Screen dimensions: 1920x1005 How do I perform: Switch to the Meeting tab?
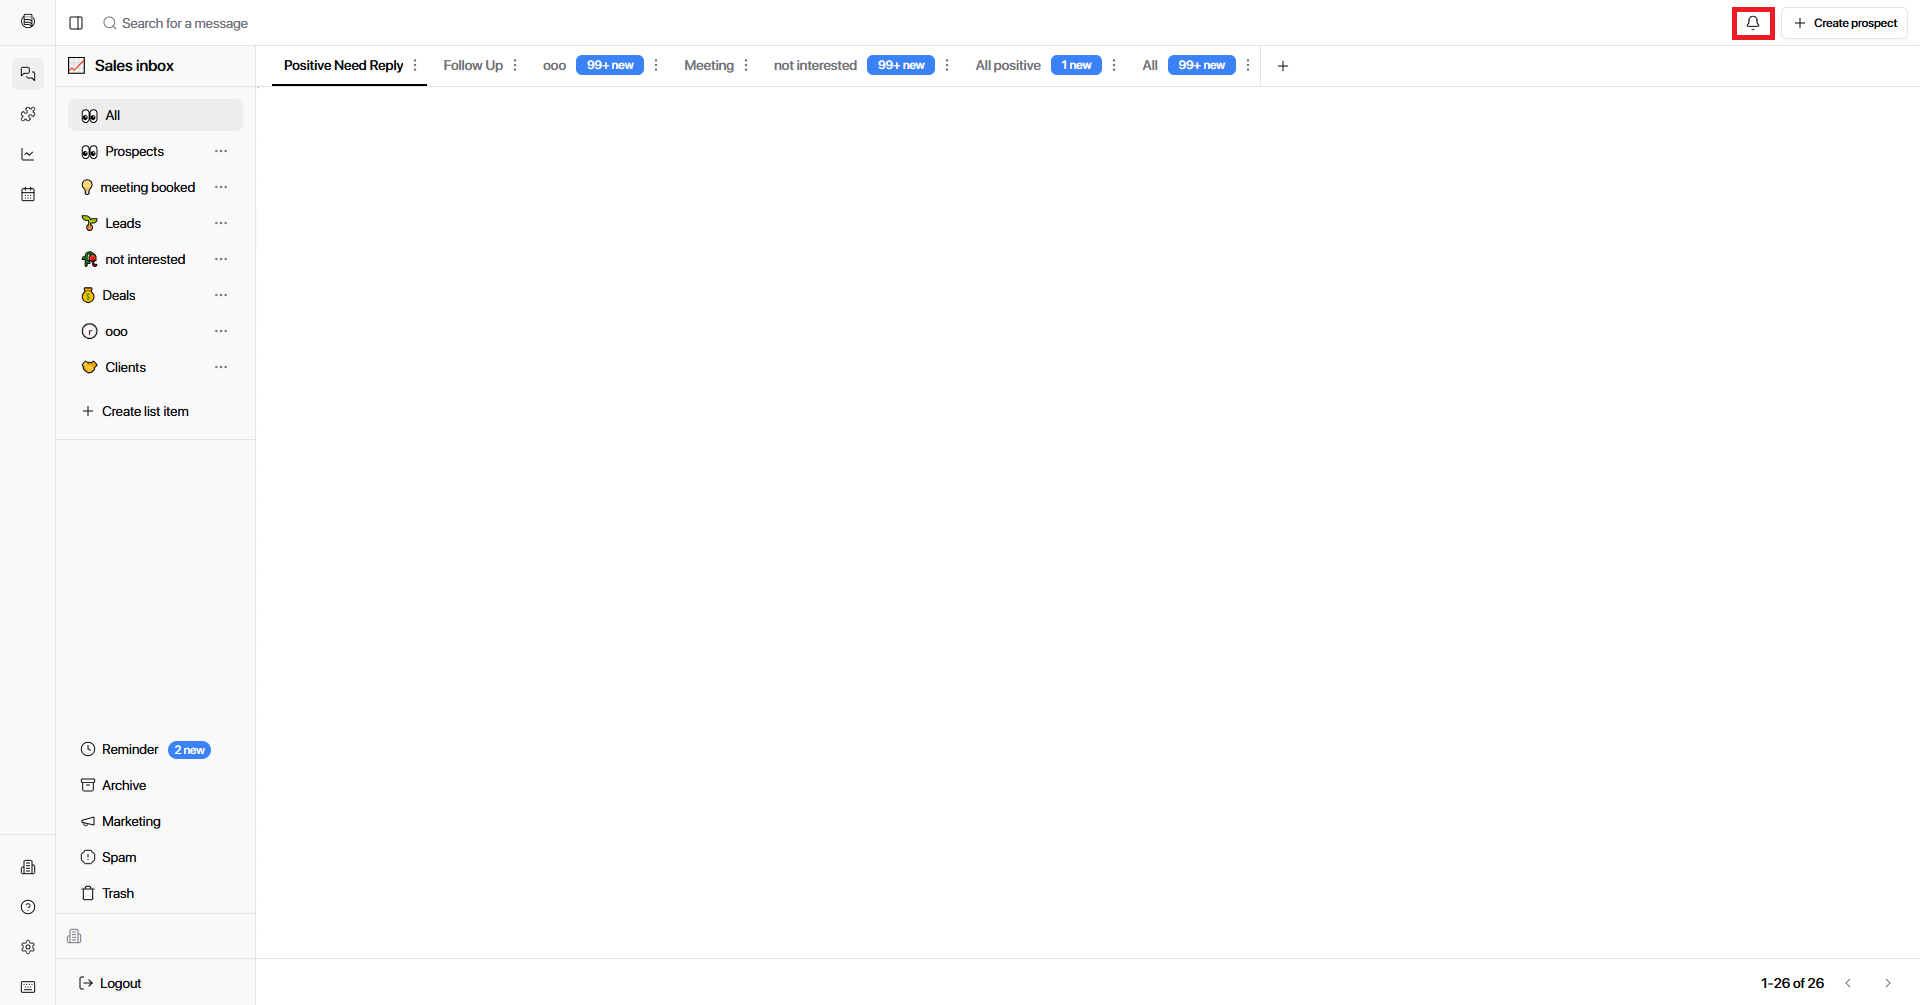[x=709, y=65]
